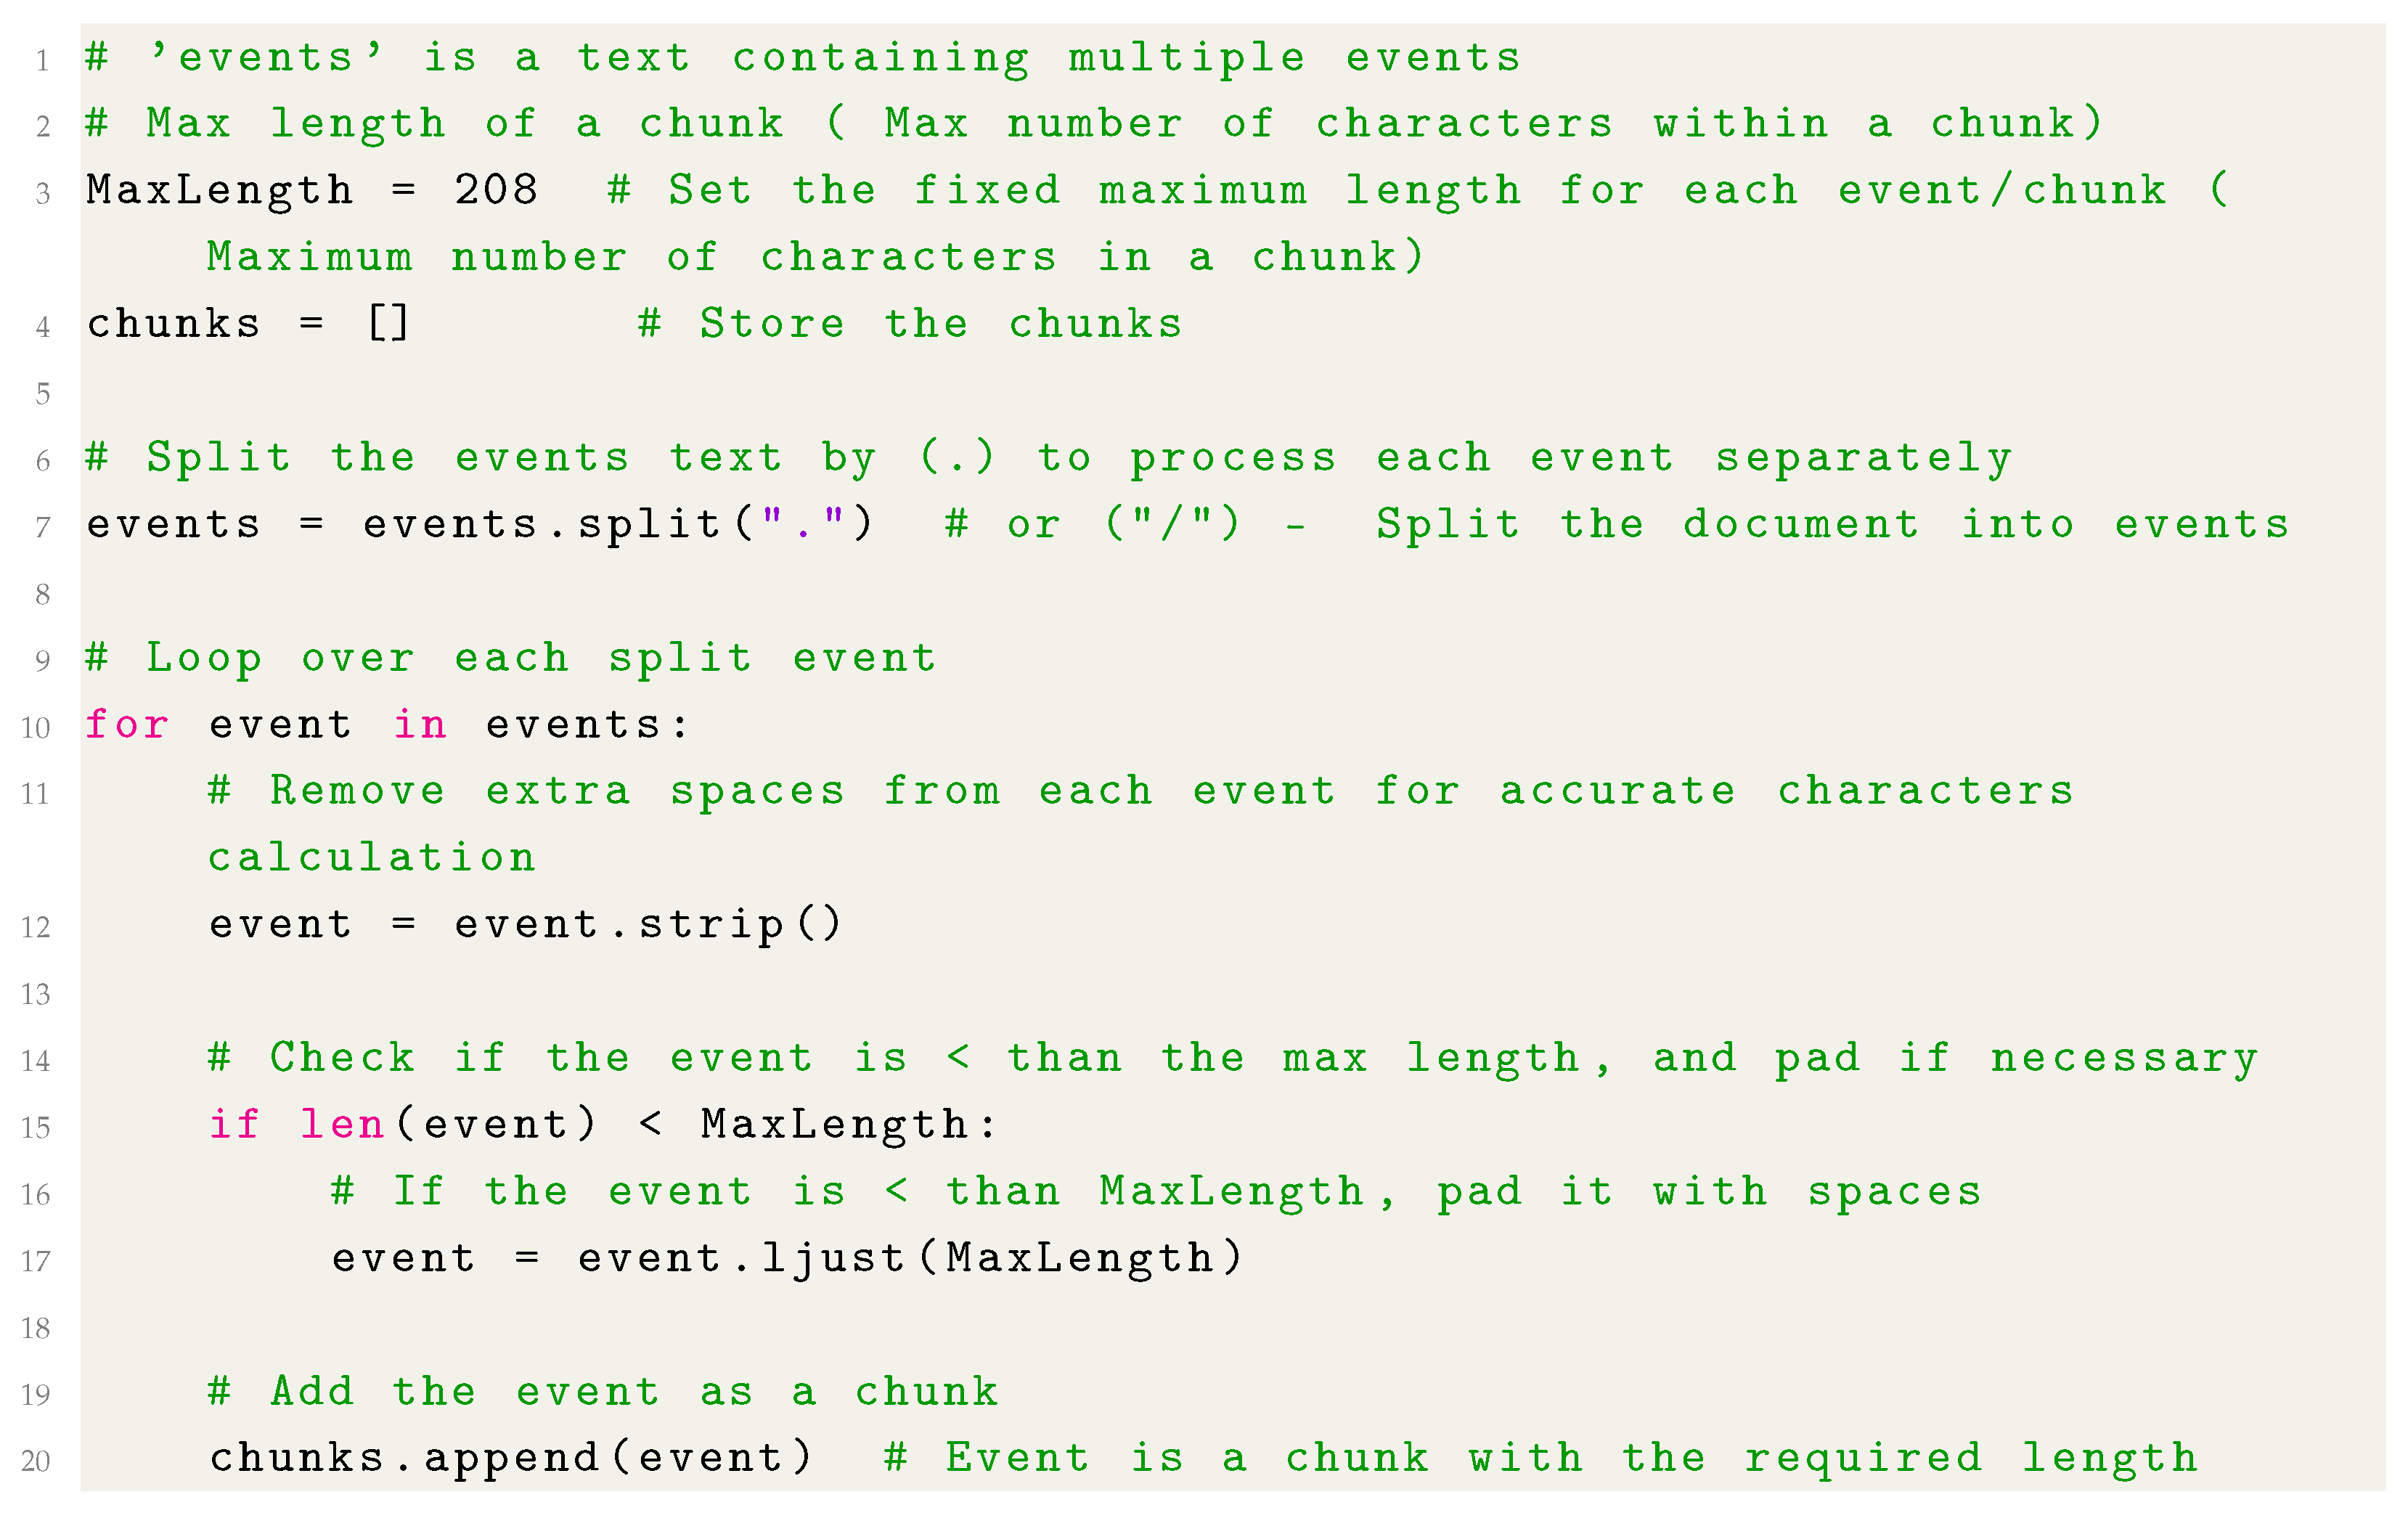Click the "# Loop over each split event" comment
Image resolution: width=2408 pixels, height=1513 pixels.
pyautogui.click(x=511, y=658)
